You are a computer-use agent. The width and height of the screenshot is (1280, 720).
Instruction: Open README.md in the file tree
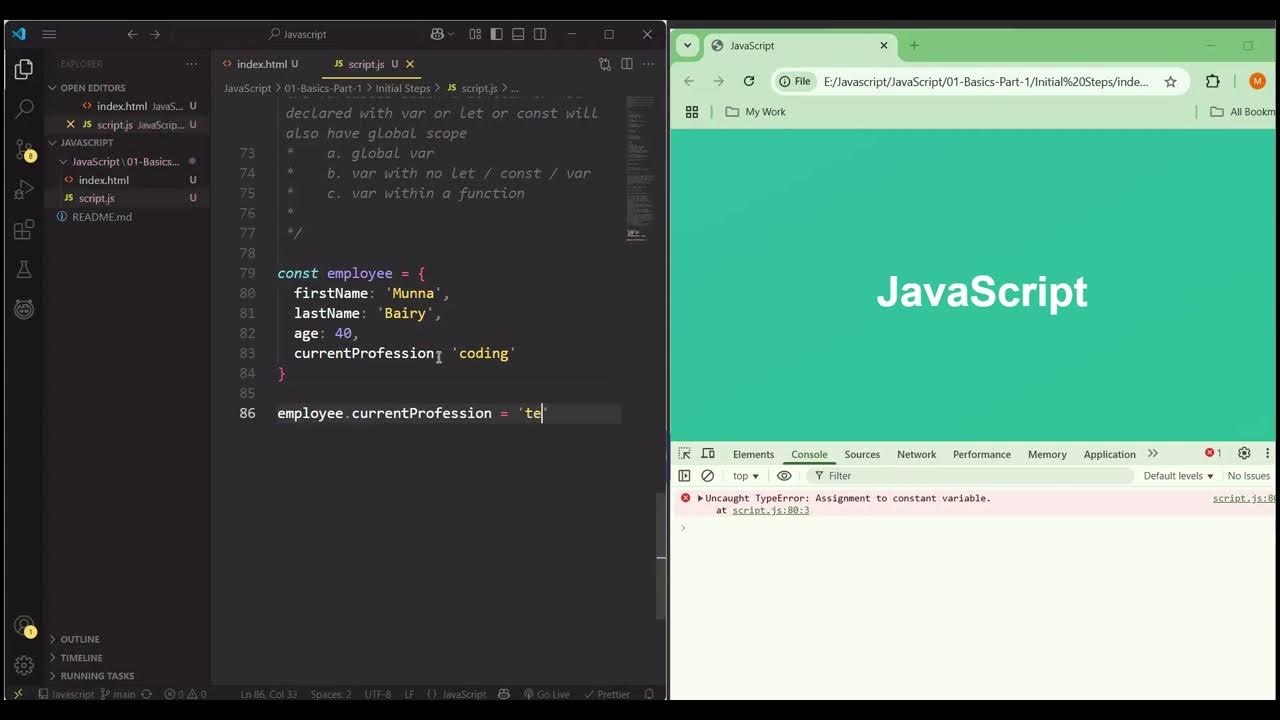(x=101, y=217)
